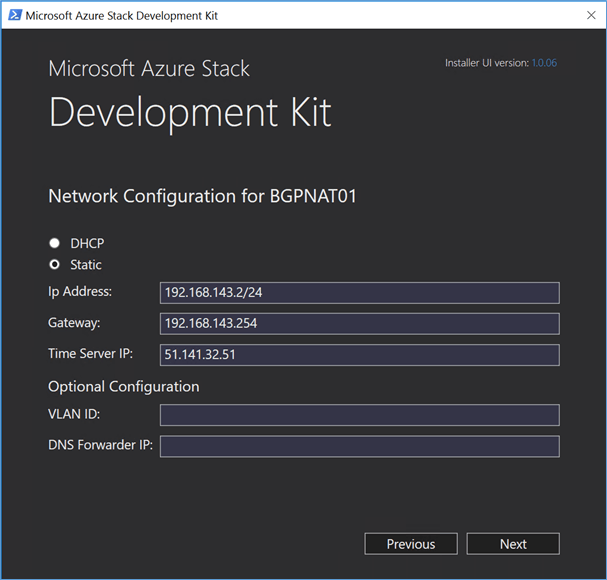607x580 pixels.
Task: Select the DHCP radio button
Action: [x=55, y=243]
